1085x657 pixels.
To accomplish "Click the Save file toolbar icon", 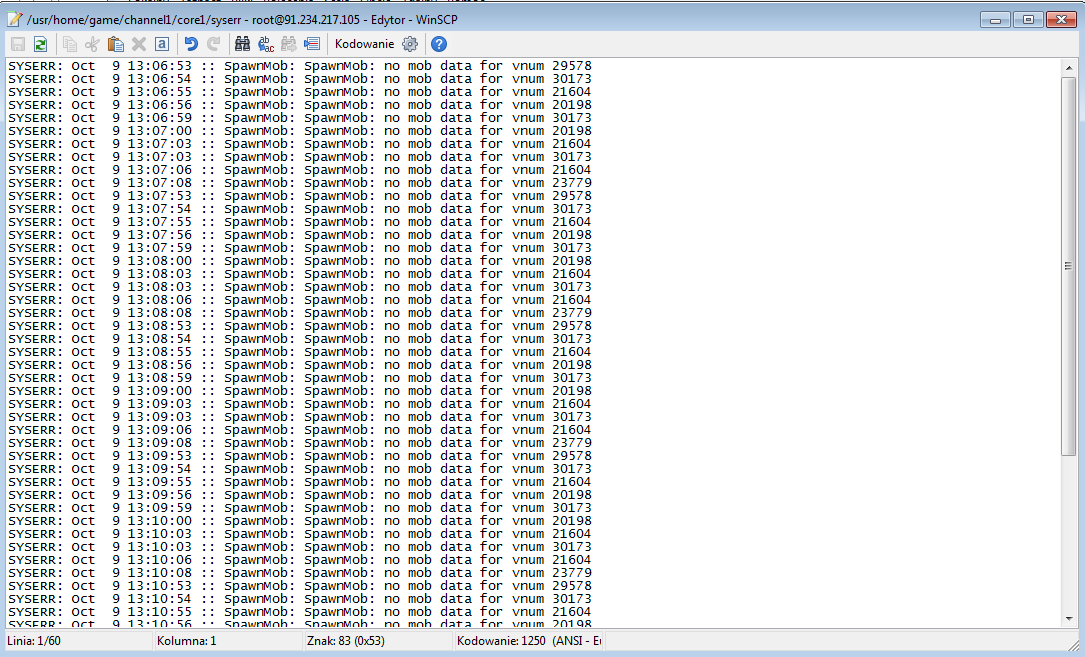I will click(x=18, y=44).
